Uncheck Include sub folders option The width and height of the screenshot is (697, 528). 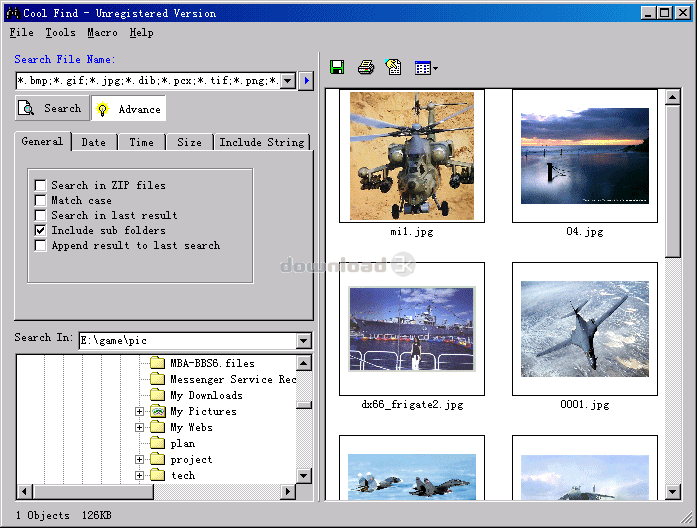[40, 230]
